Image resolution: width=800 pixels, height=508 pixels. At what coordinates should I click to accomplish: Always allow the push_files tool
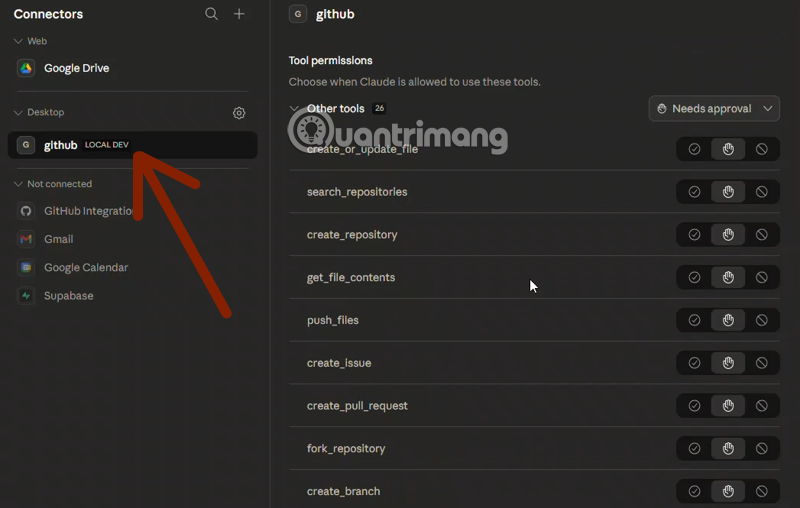(694, 320)
